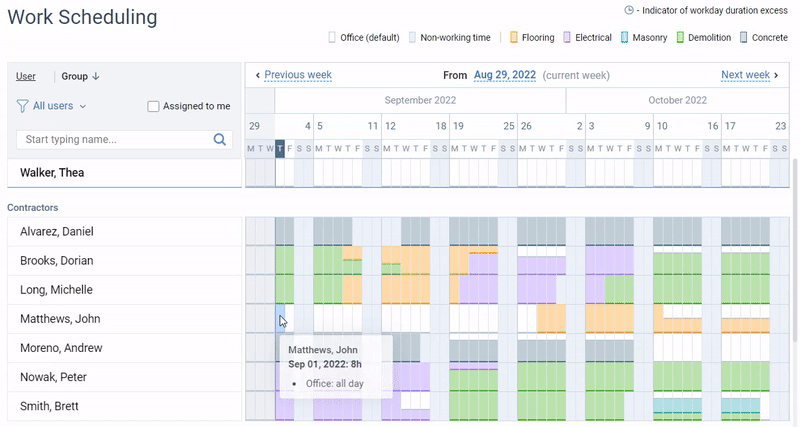Image resolution: width=800 pixels, height=427 pixels.
Task: Click the left chevron beside Previous week
Action: pos(258,76)
